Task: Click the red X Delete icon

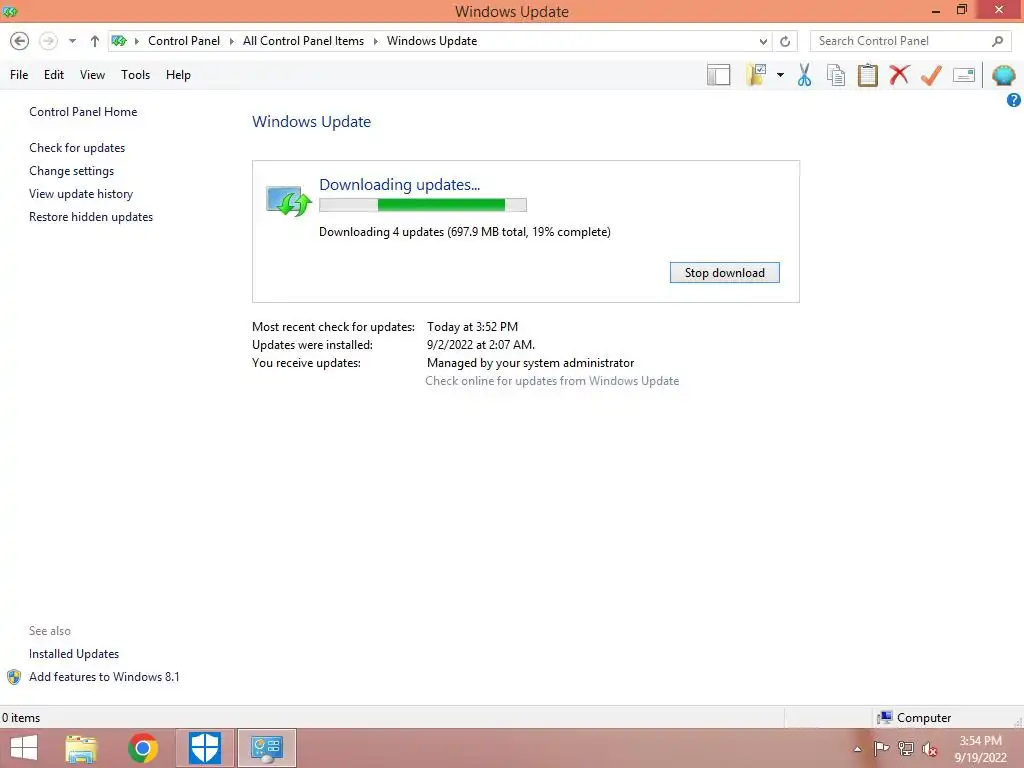Action: 899,74
